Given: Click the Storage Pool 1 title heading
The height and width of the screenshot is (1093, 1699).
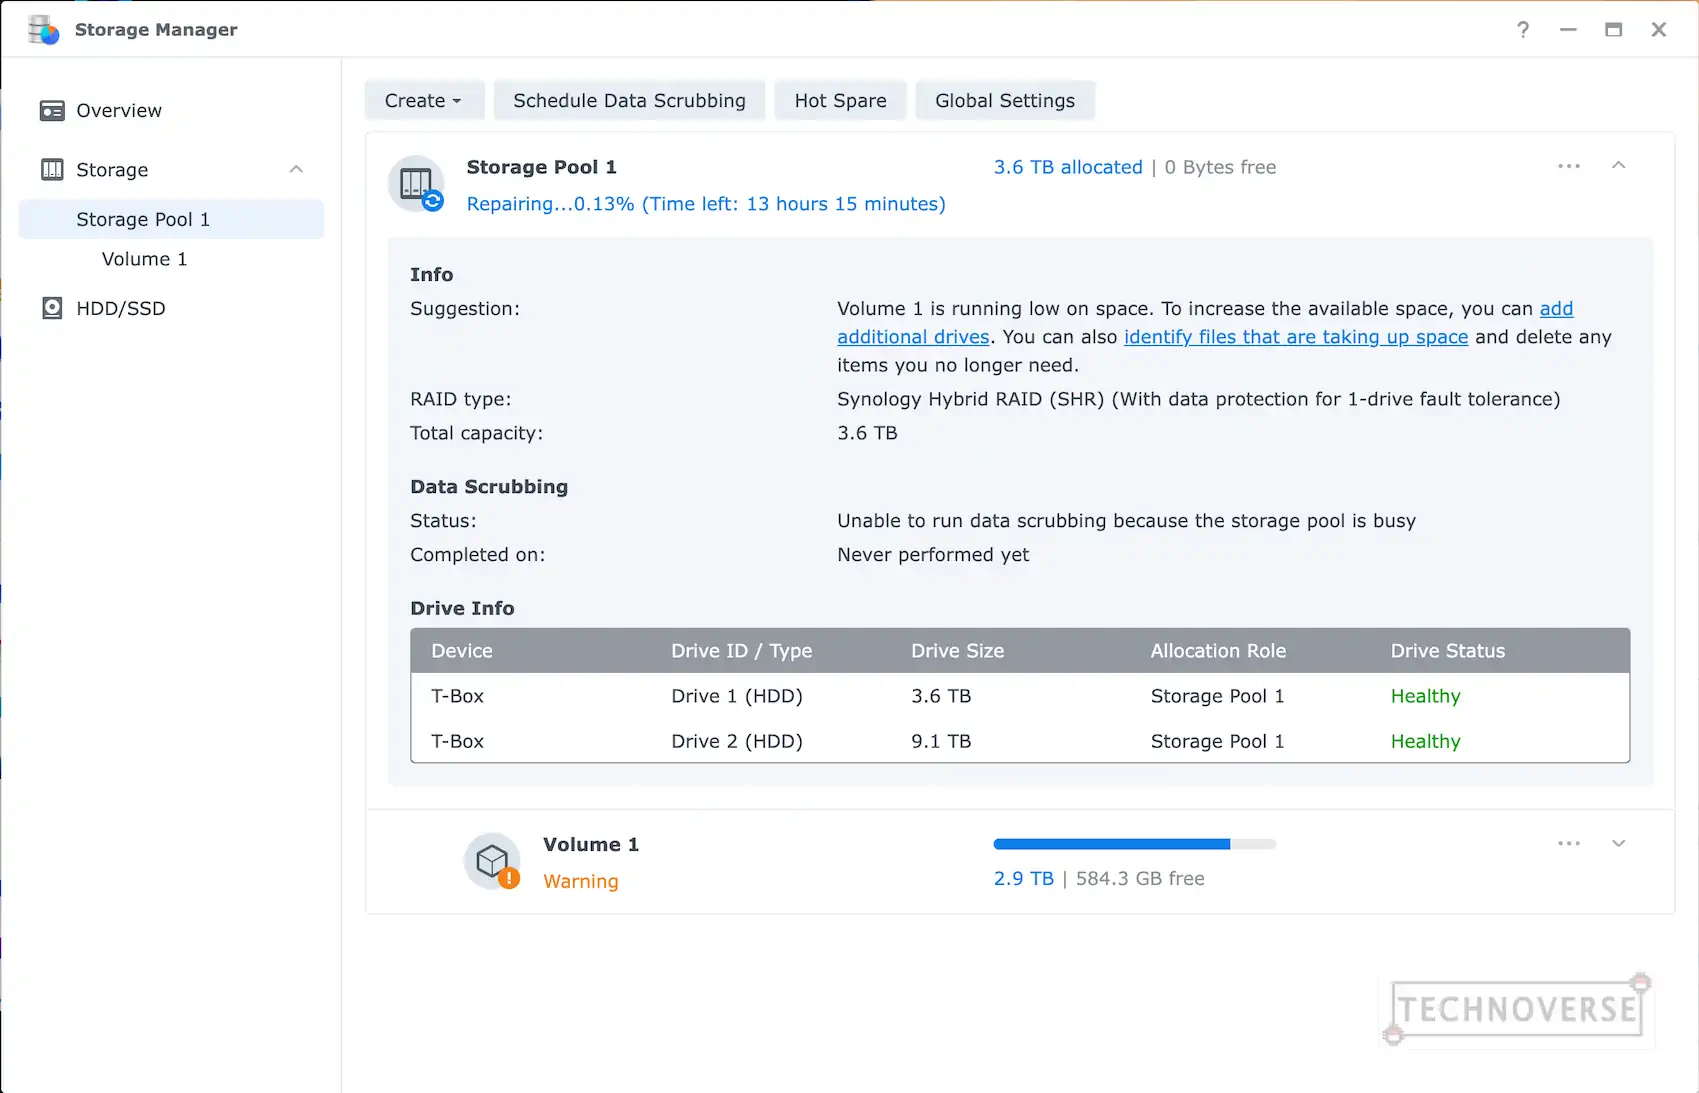Looking at the screenshot, I should (541, 167).
